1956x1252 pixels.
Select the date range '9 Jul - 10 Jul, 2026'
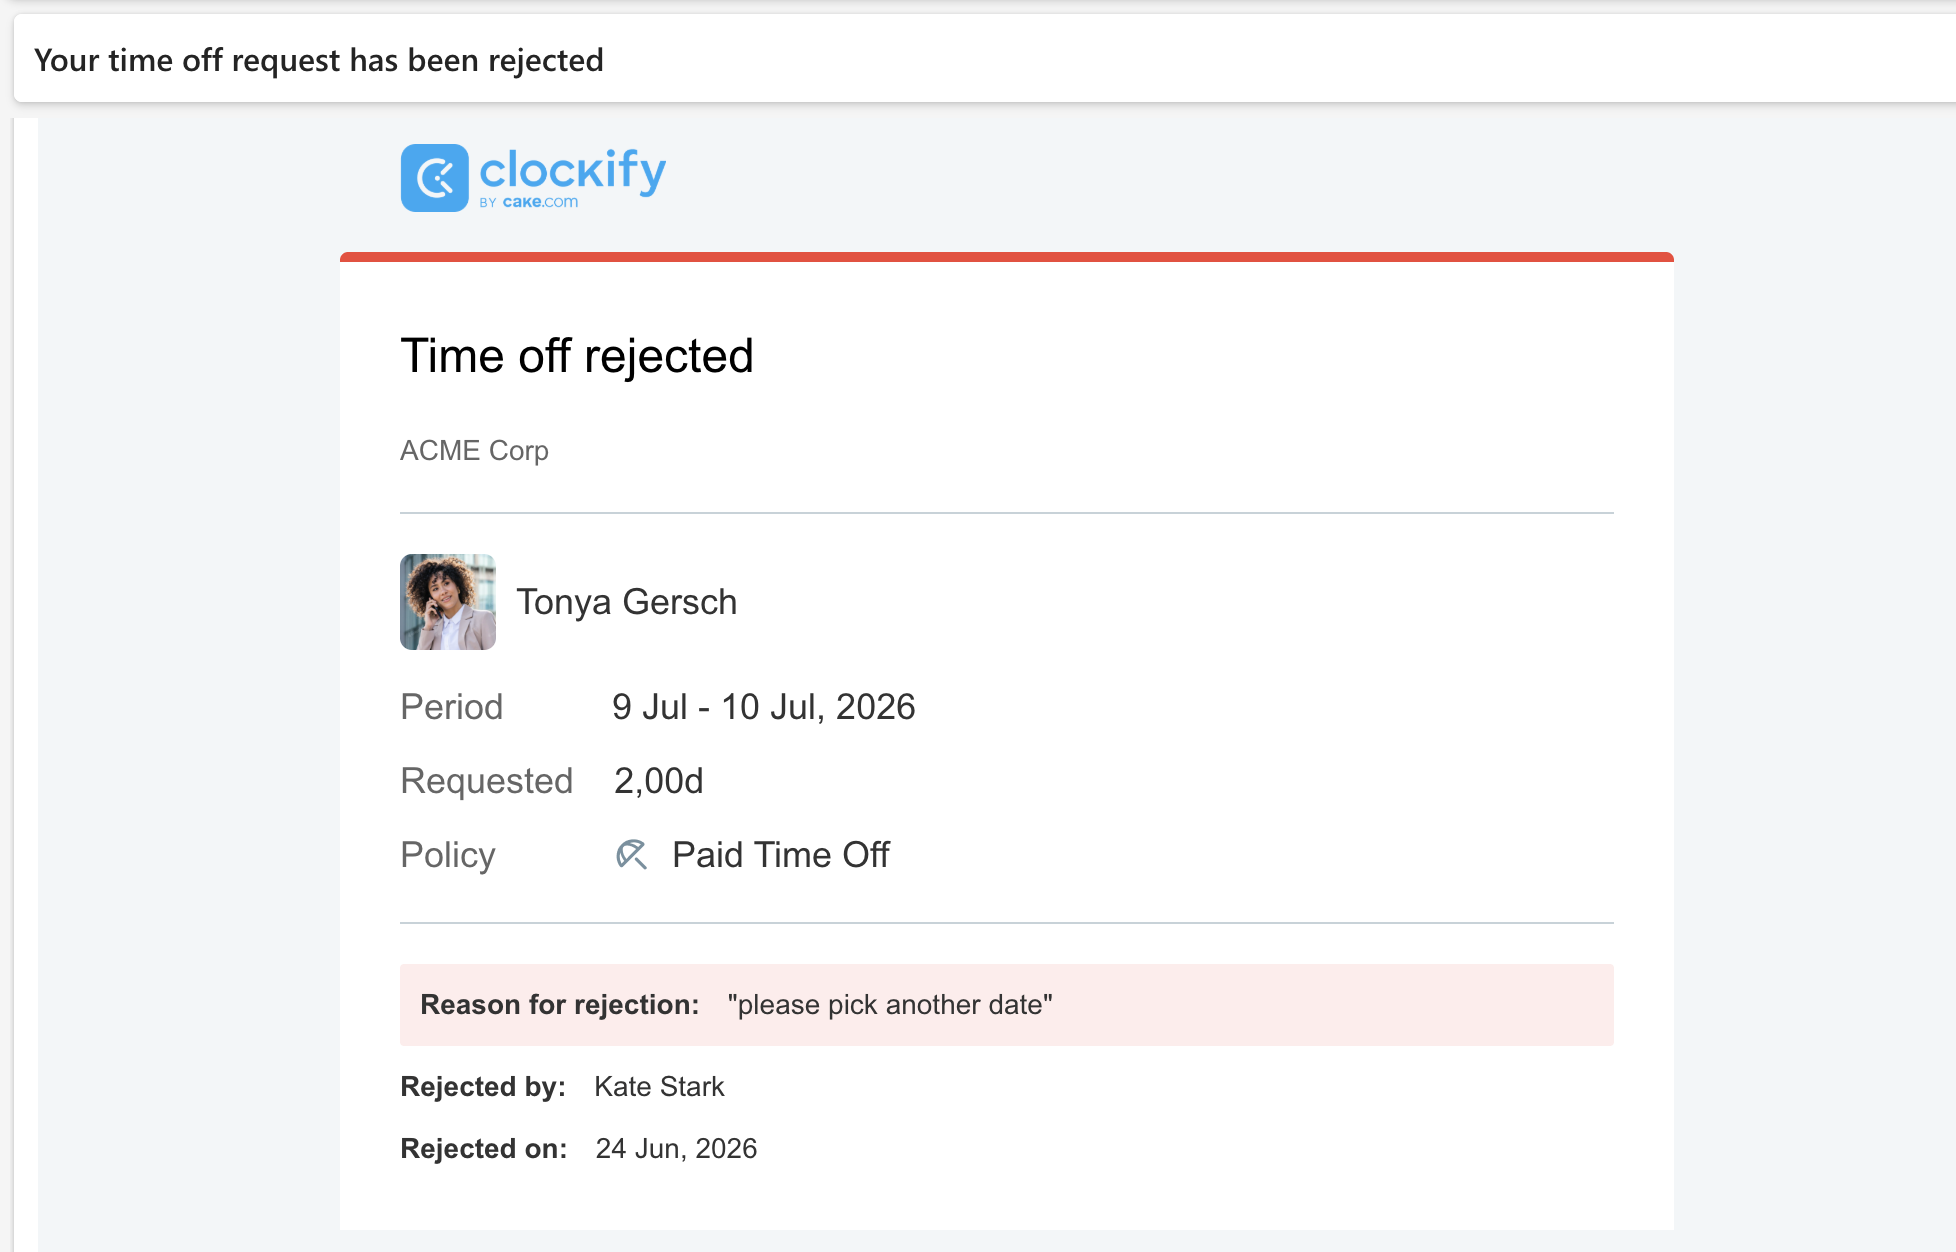click(x=764, y=707)
